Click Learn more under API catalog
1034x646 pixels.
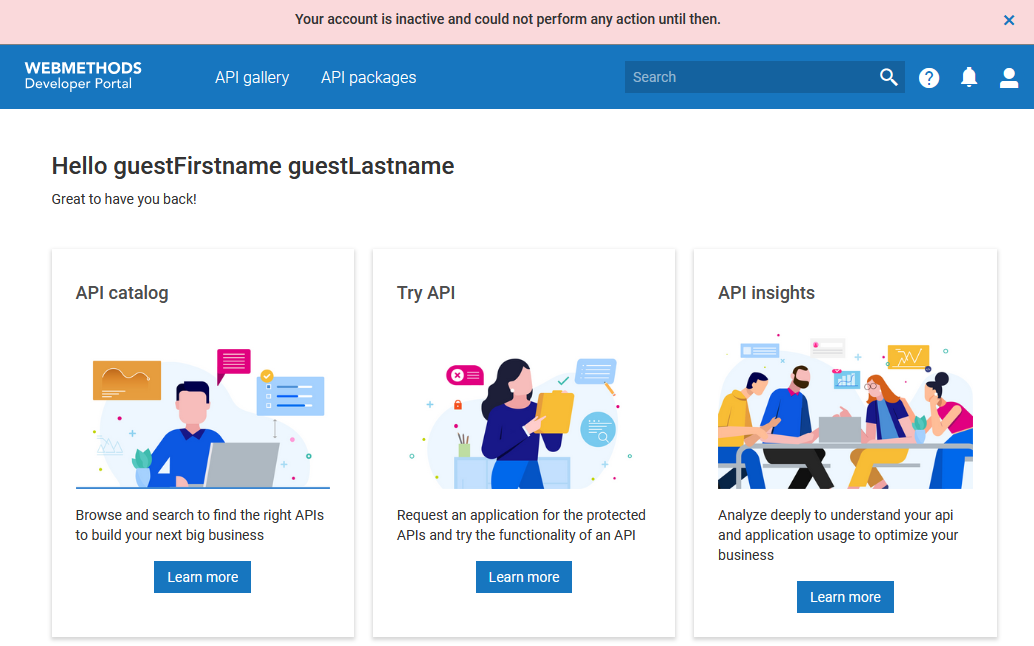202,577
